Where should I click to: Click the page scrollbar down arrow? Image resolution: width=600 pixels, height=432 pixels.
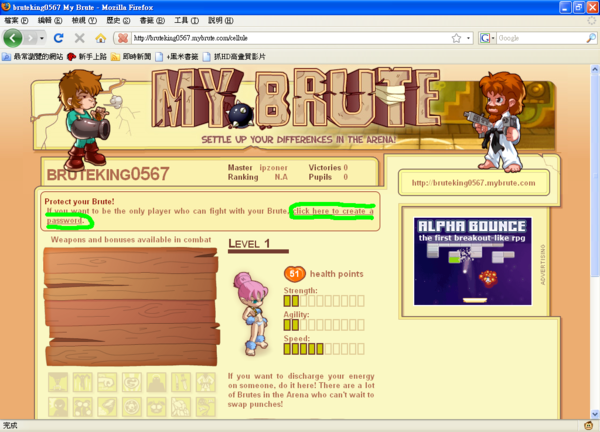pyautogui.click(x=595, y=414)
